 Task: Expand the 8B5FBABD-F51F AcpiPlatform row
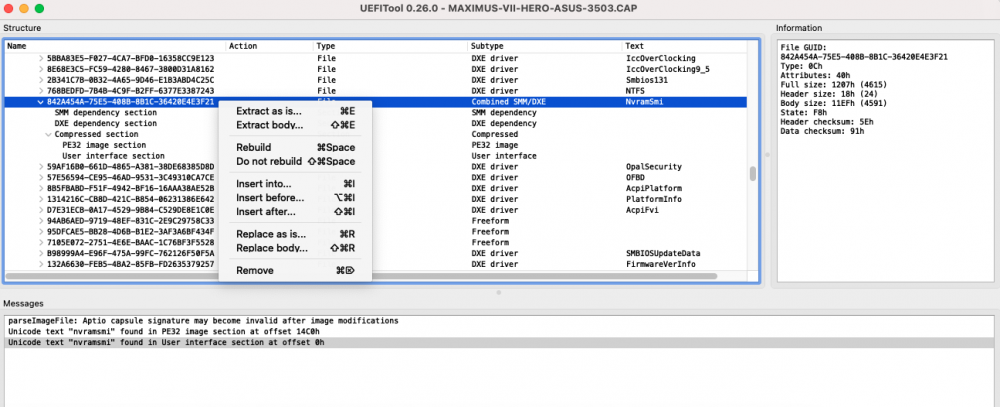(x=41, y=188)
